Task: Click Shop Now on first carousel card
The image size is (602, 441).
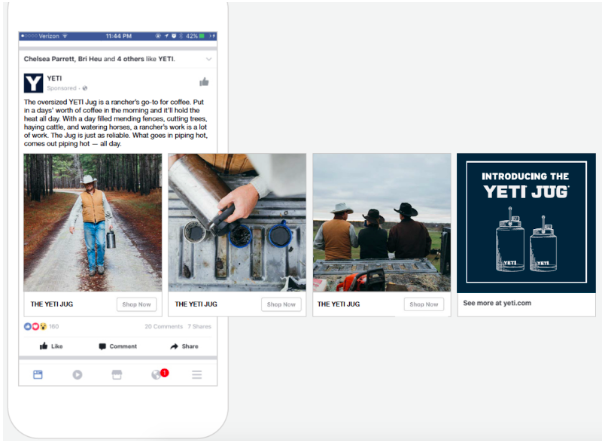Action: [x=137, y=304]
